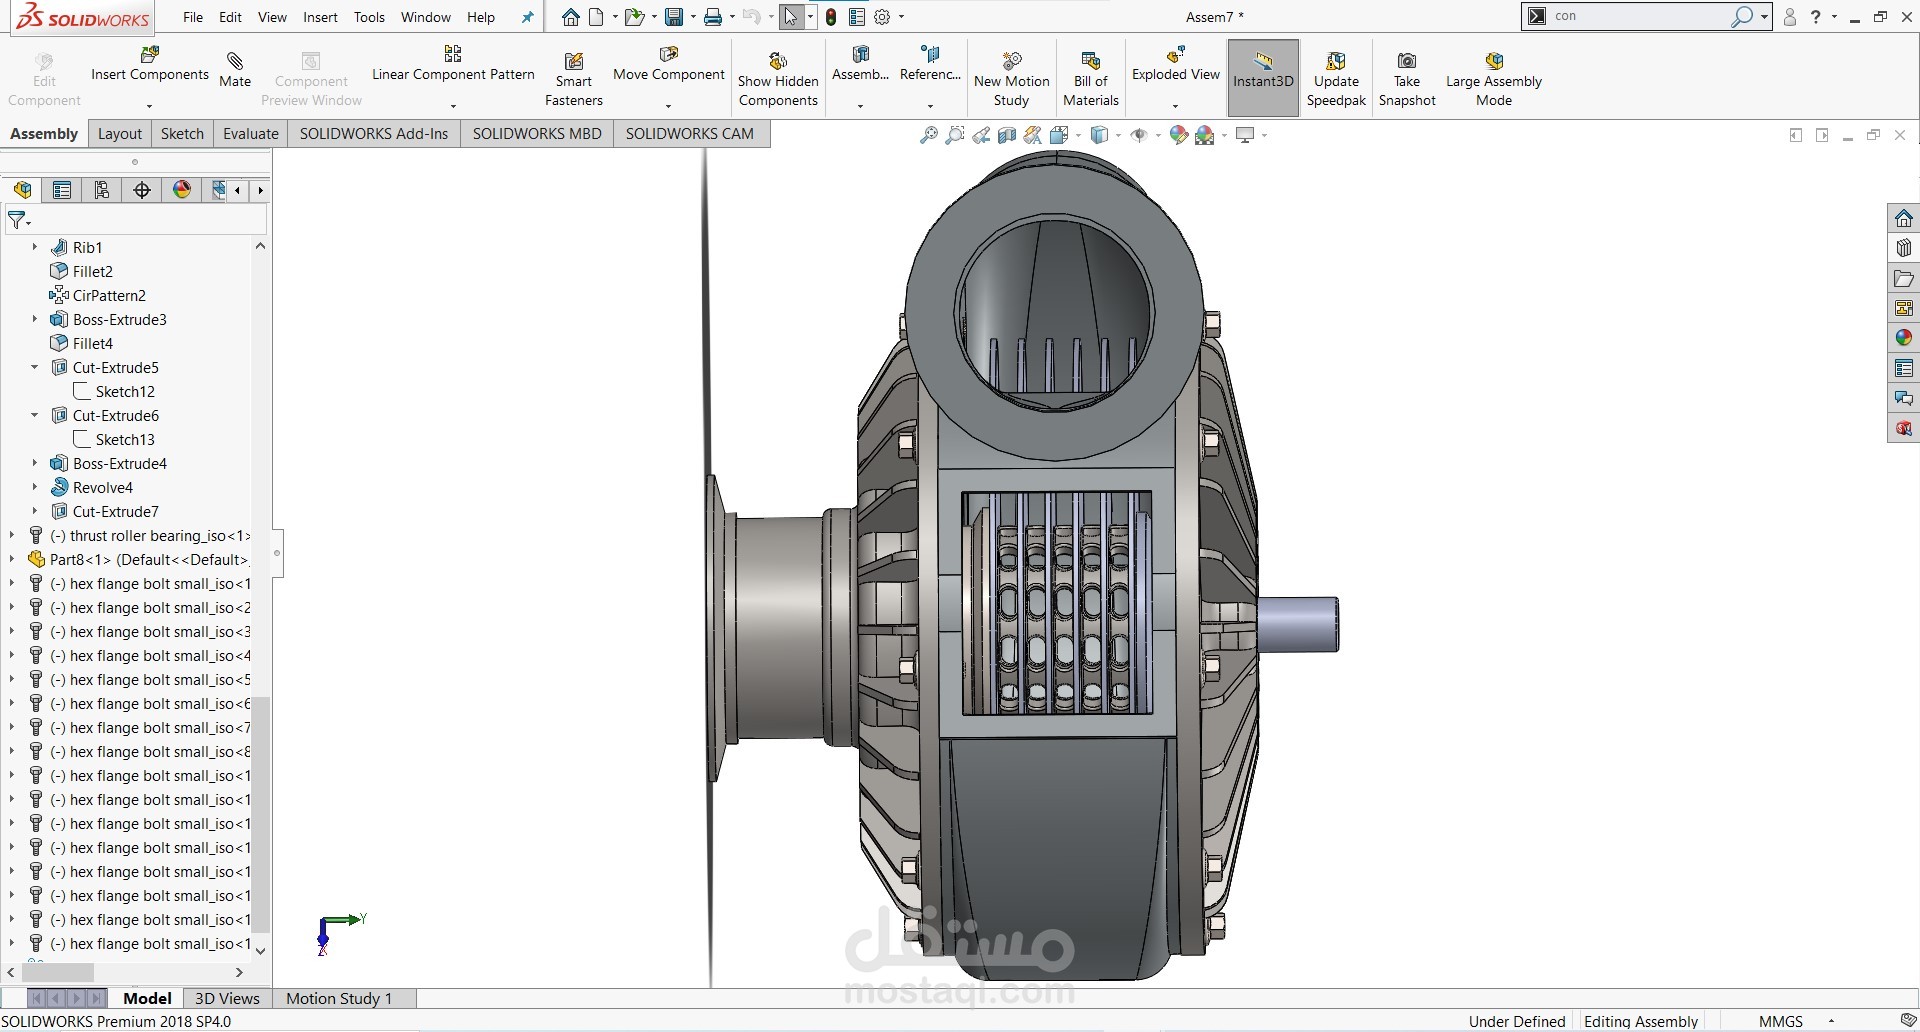Open the Motion Study 1 tab
This screenshot has width=1920, height=1032.
pos(339,998)
